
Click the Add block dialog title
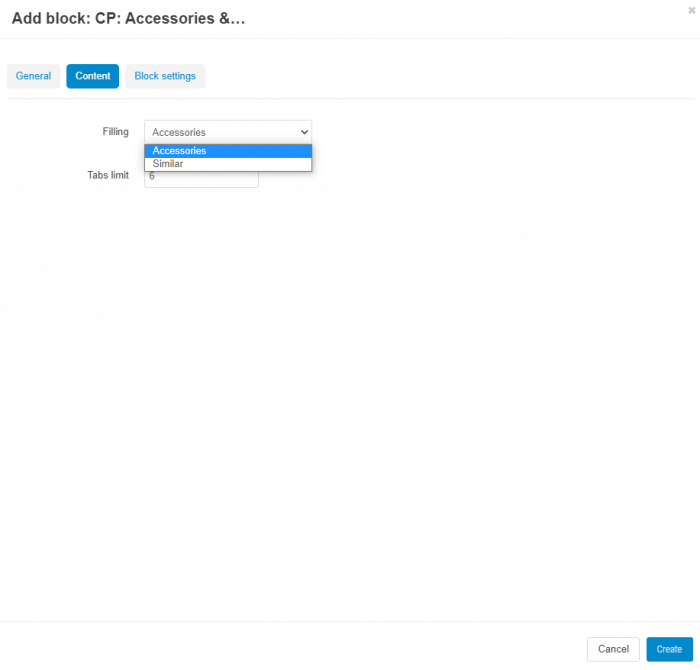tap(129, 18)
